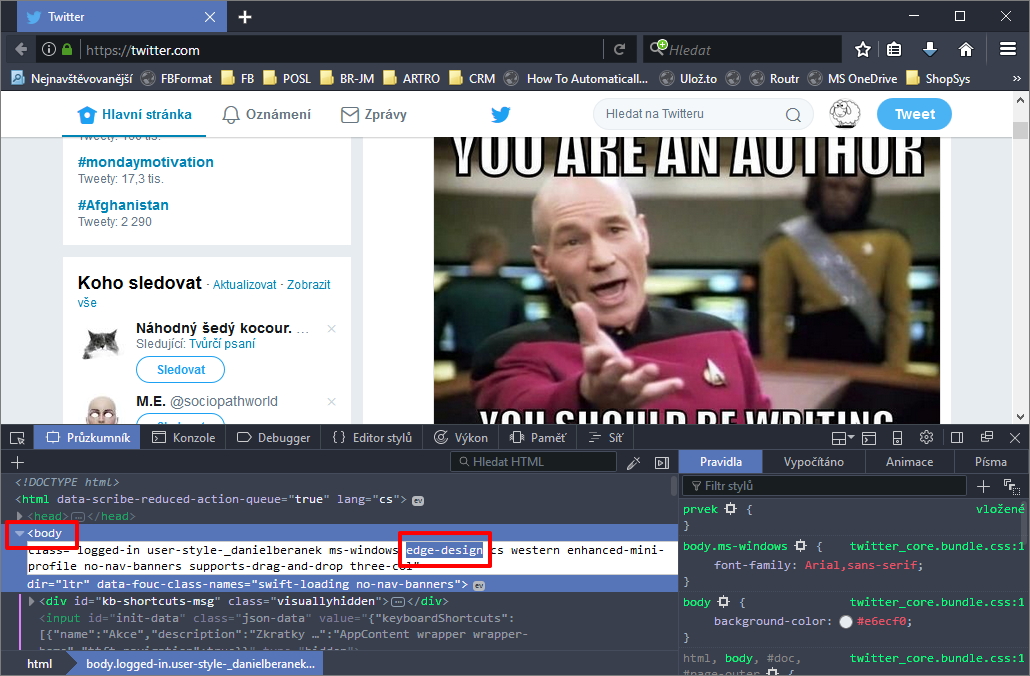Open the Animace sidebar tab
The height and width of the screenshot is (676, 1030).
909,462
